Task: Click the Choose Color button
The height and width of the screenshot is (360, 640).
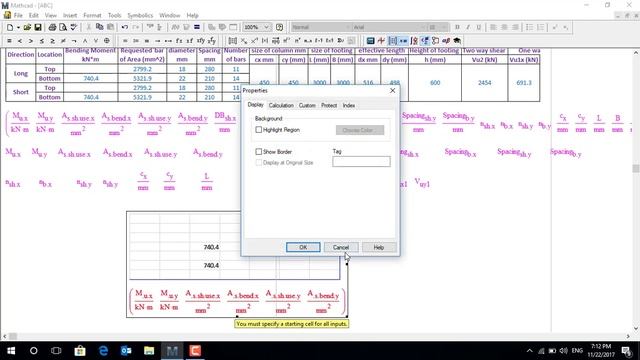Action: pyautogui.click(x=360, y=130)
